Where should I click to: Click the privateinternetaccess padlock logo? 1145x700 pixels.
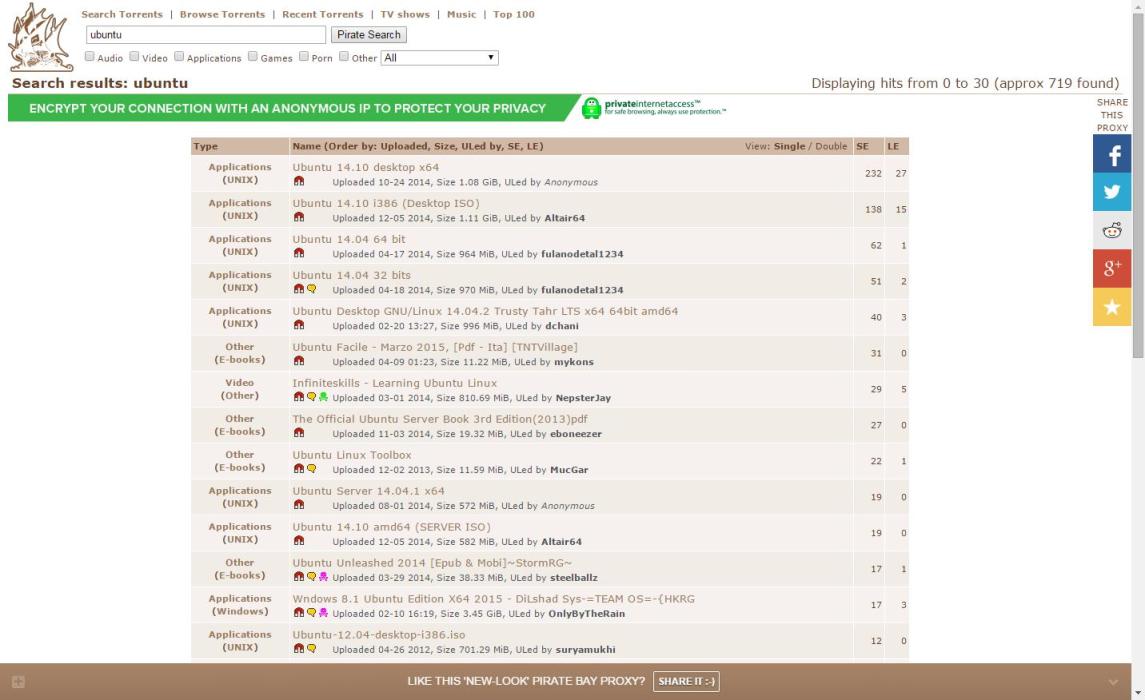(591, 108)
